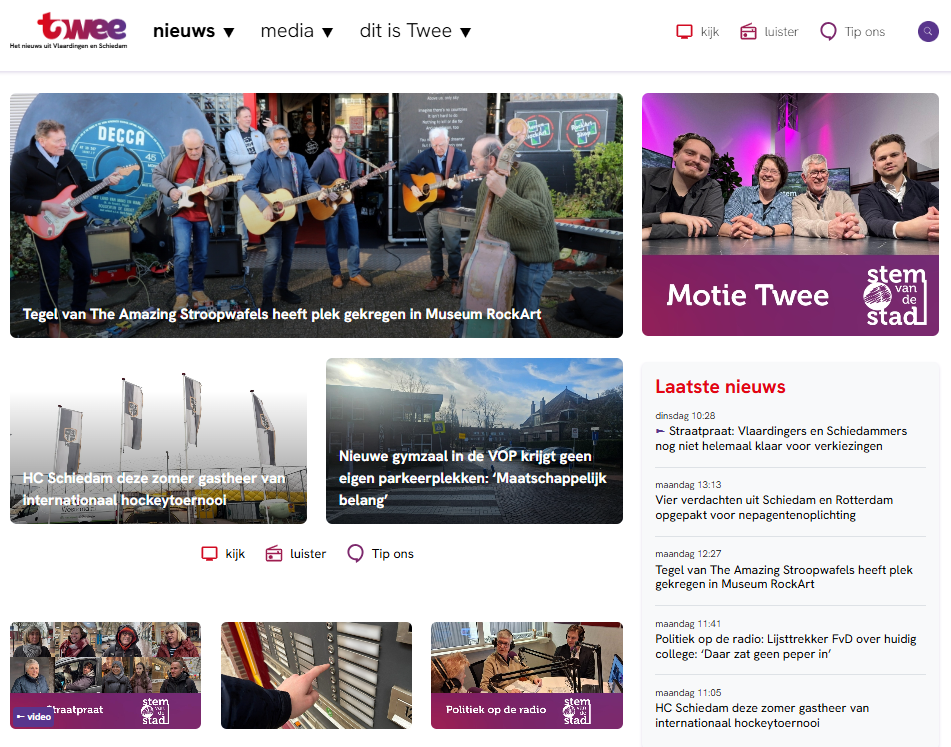Open HC Schiedam hockeytoernooi article card

(x=158, y=441)
